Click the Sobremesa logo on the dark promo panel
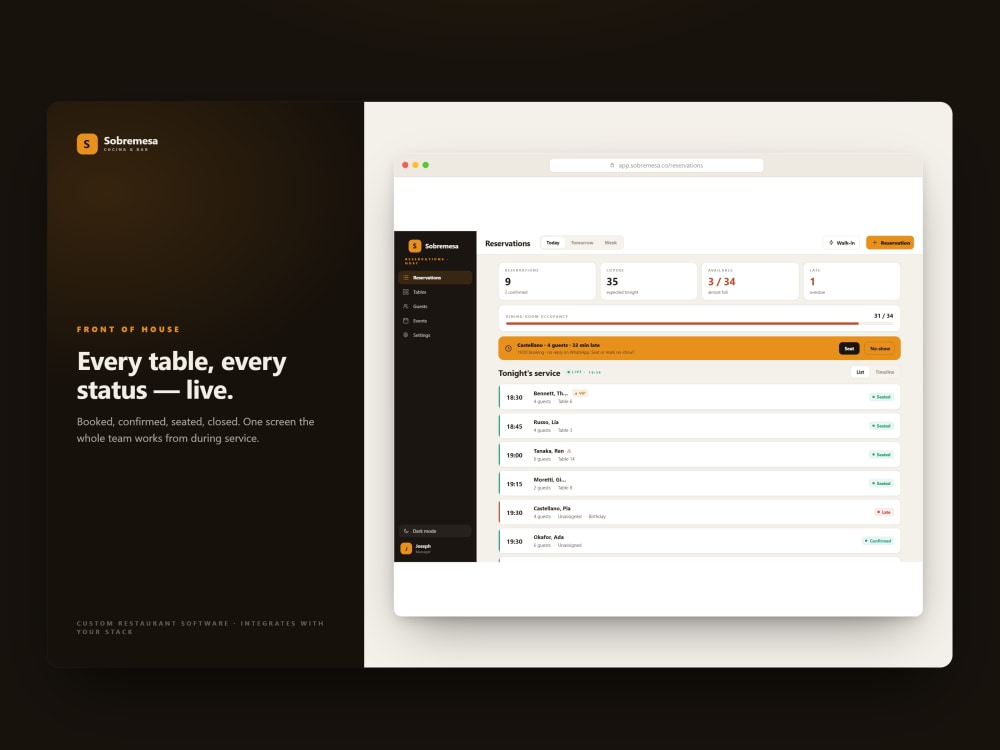 click(x=117, y=143)
